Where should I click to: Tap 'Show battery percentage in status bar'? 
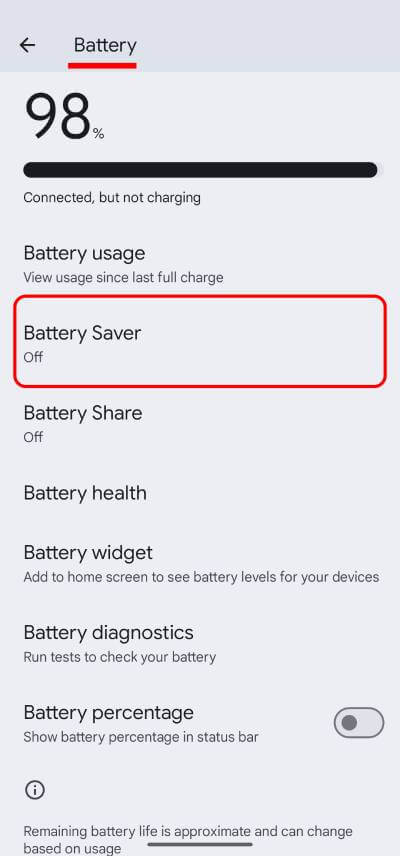(x=141, y=737)
